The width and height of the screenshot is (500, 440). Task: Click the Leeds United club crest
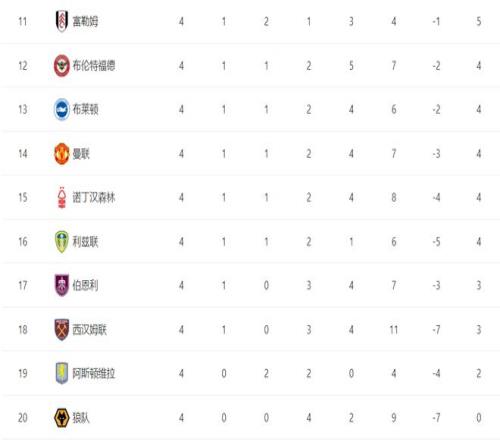62,242
